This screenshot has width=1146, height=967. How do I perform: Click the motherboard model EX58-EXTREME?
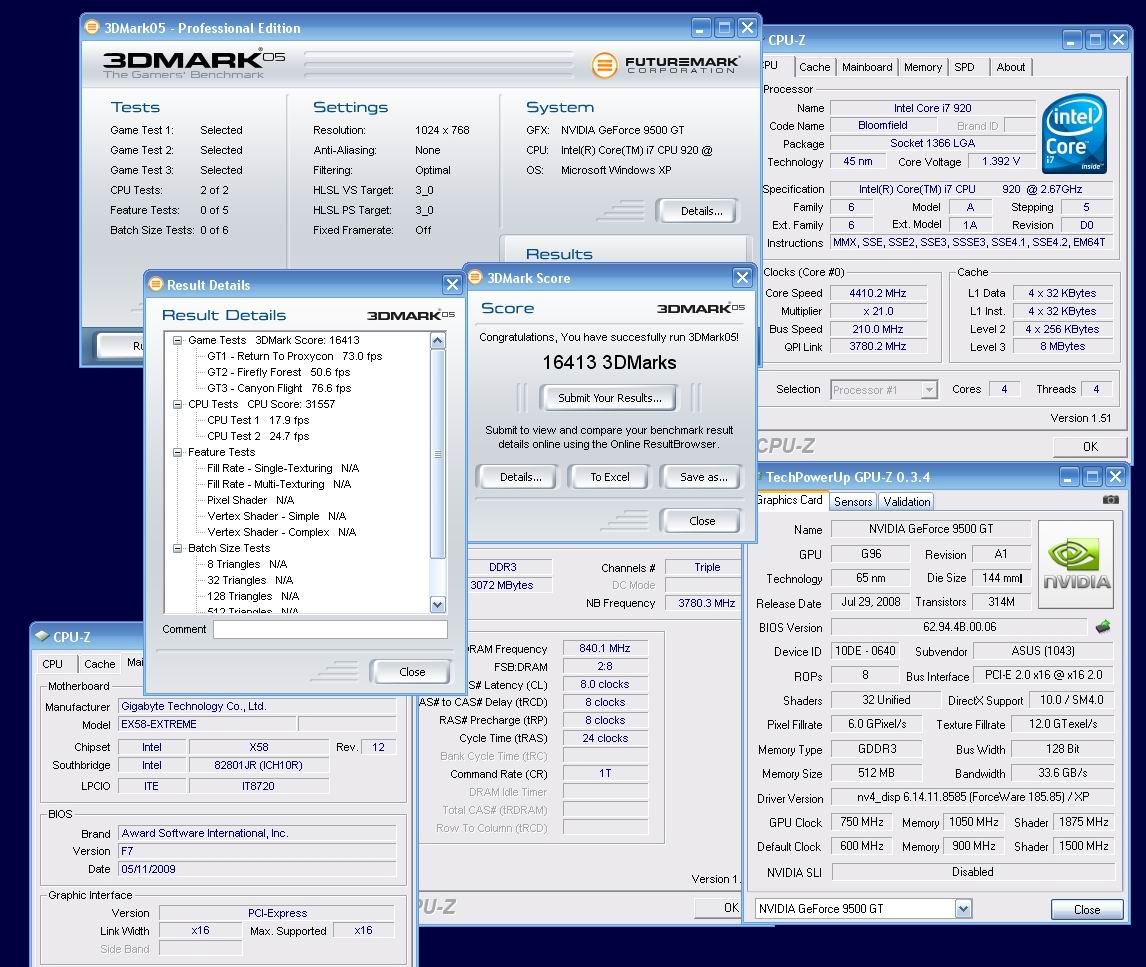point(207,724)
